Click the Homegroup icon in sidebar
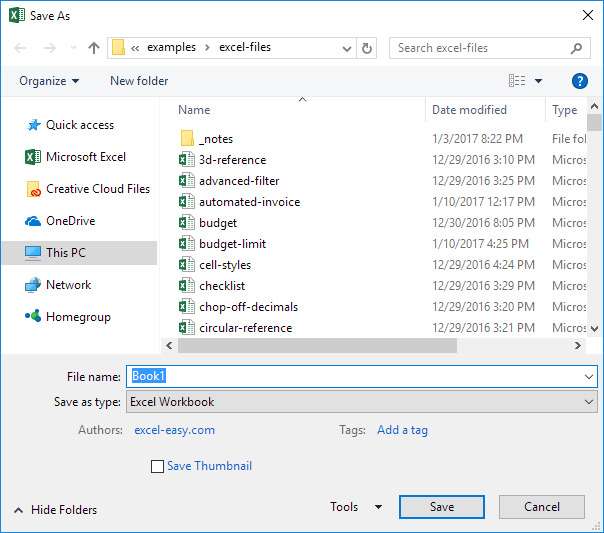This screenshot has height=533, width=604. pos(32,317)
